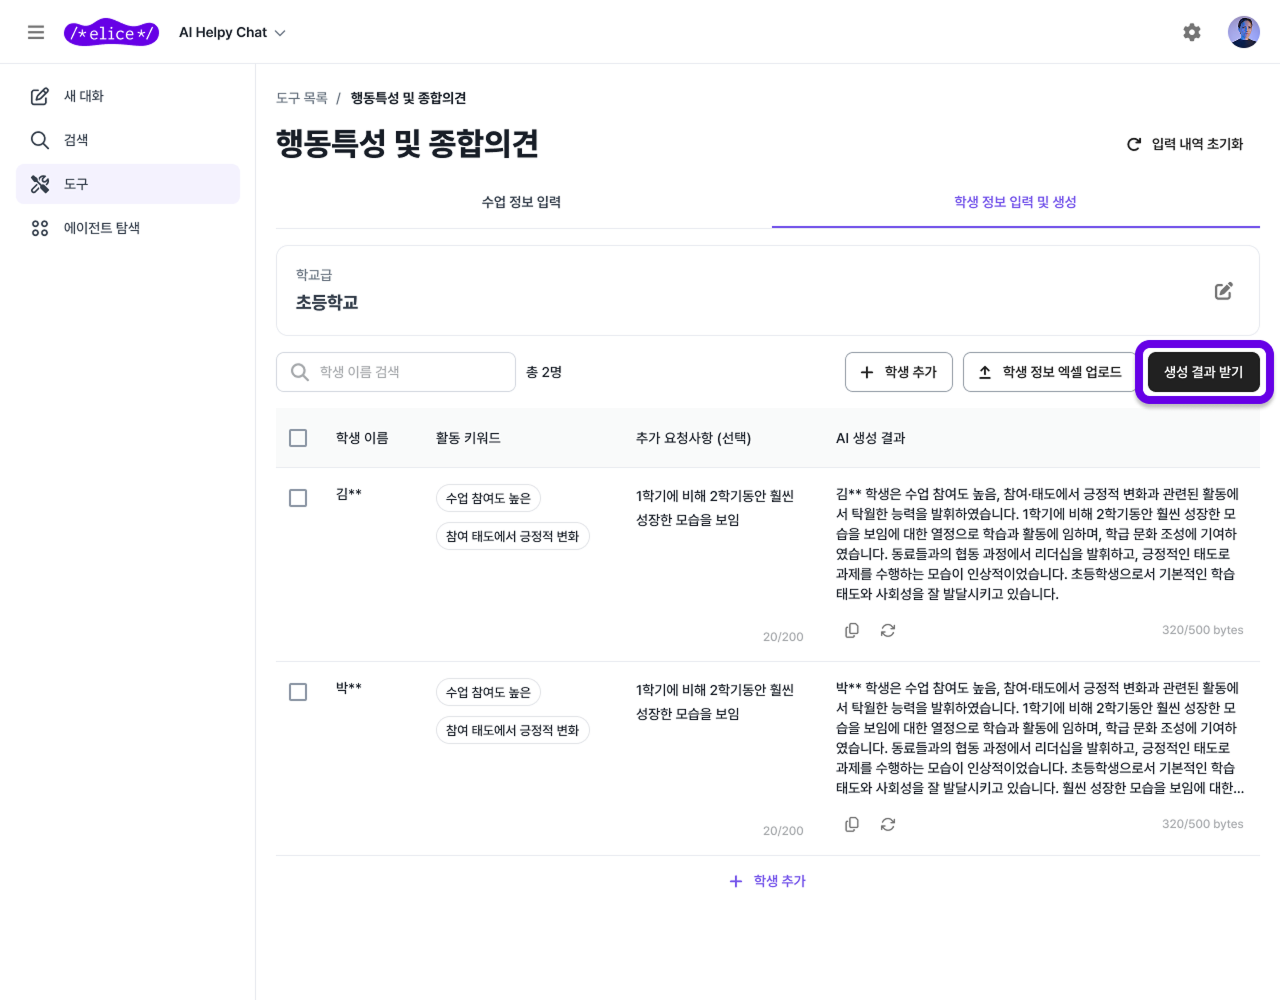Open the AI Helpy Chat dropdown

(x=232, y=31)
